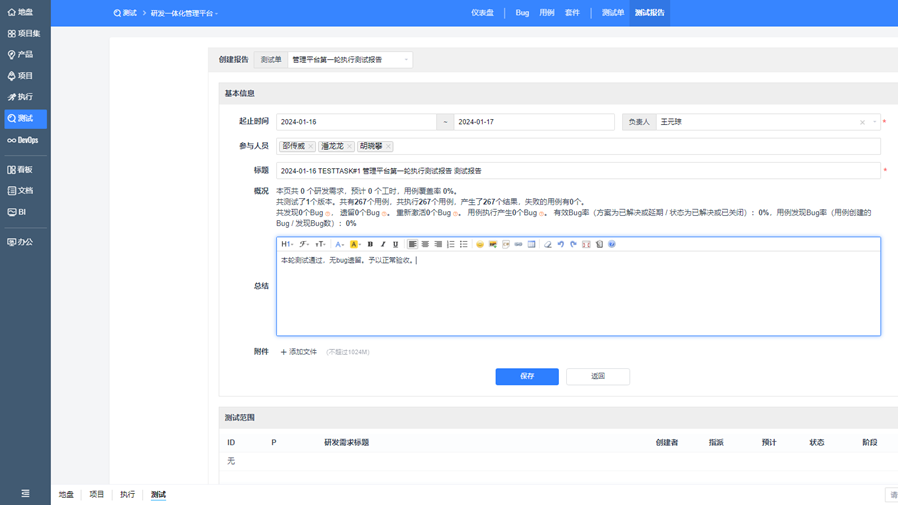This screenshot has width=898, height=507.
Task: Open the font family dropdown
Action: (x=304, y=244)
